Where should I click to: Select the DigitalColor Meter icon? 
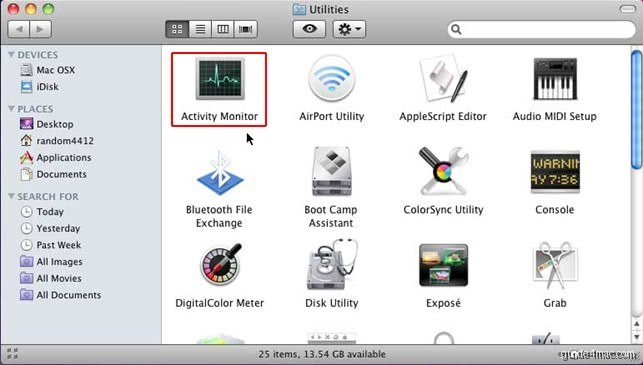tap(221, 265)
